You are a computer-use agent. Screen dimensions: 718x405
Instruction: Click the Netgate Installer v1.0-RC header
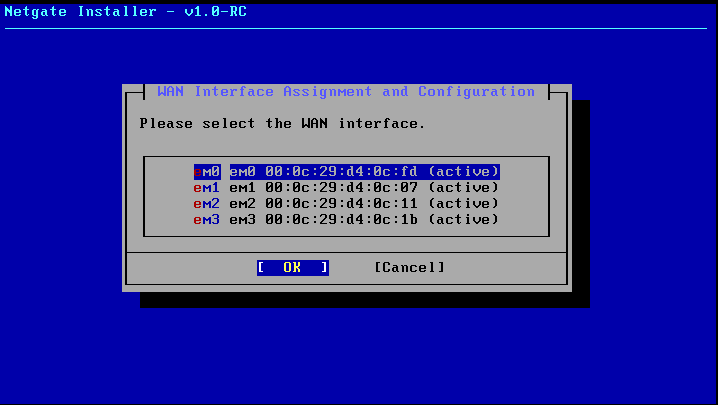pyautogui.click(x=126, y=11)
